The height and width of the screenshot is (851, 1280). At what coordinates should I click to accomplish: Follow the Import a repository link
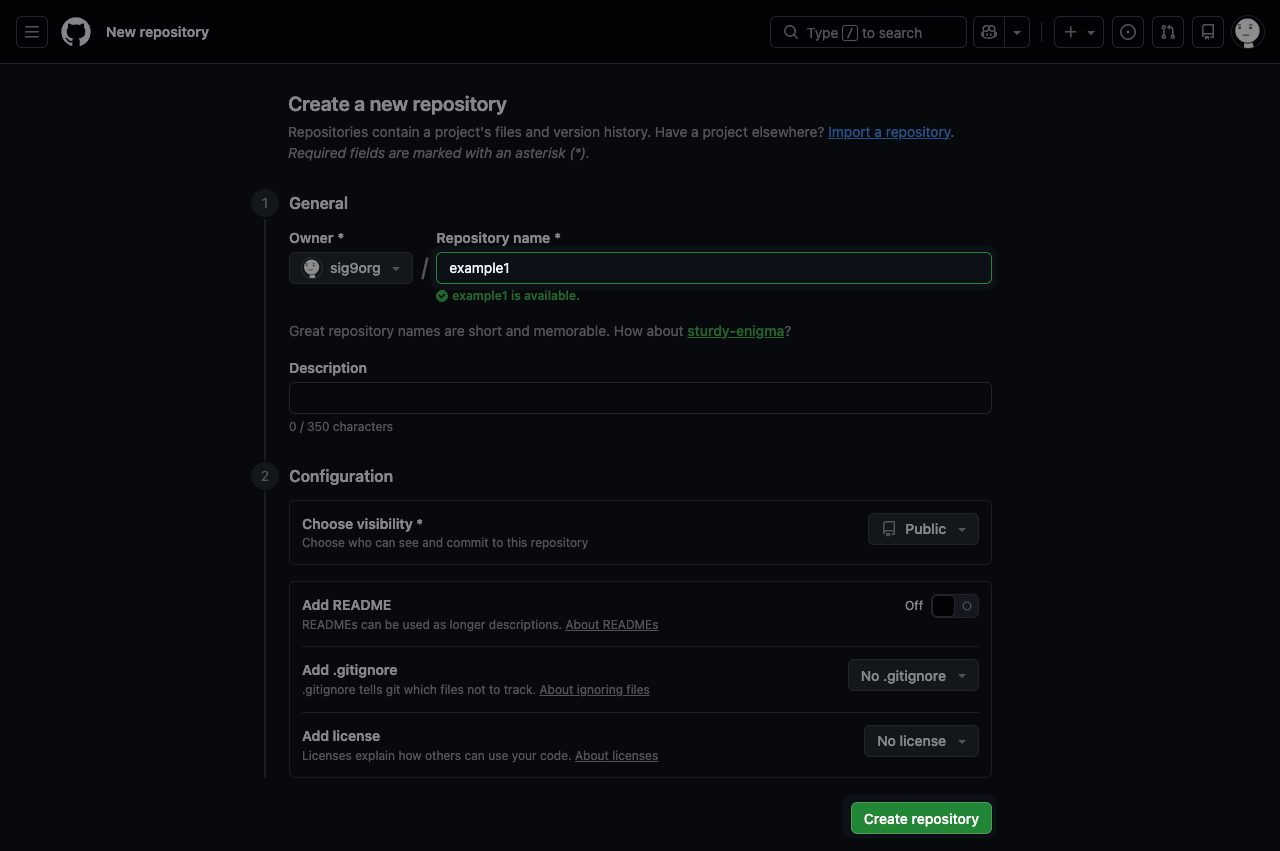[889, 132]
